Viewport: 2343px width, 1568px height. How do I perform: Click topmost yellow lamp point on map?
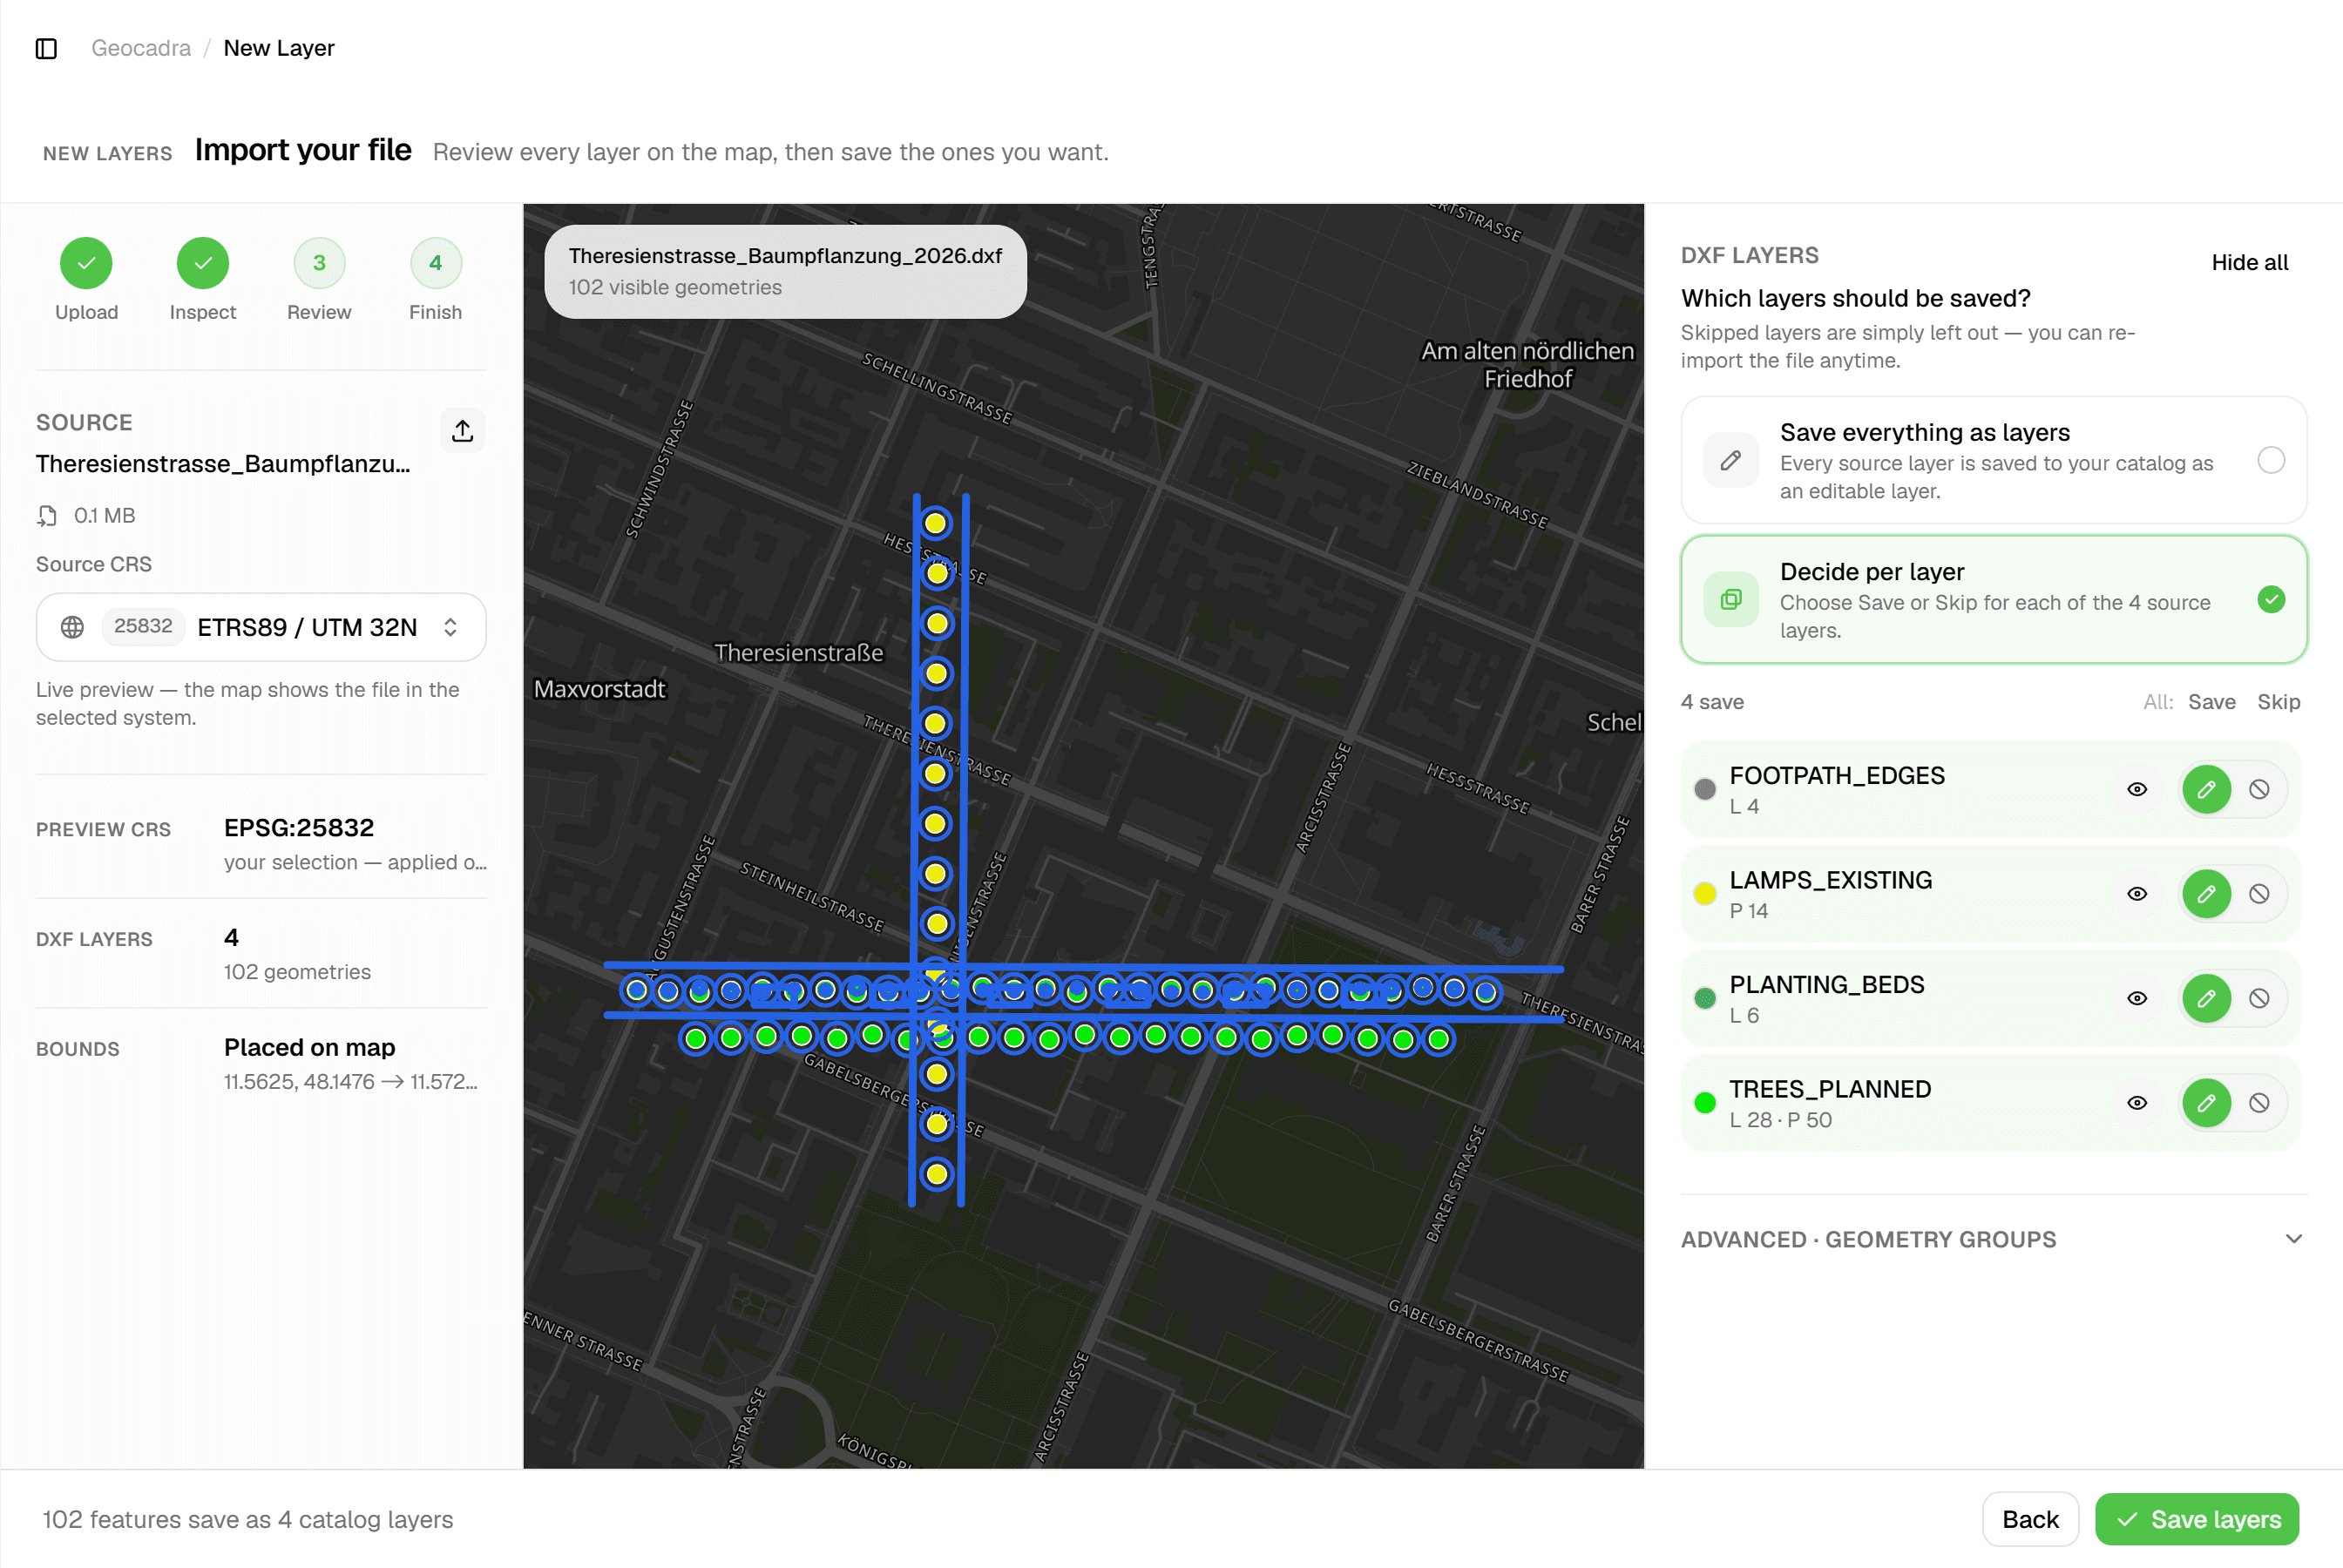coord(935,523)
